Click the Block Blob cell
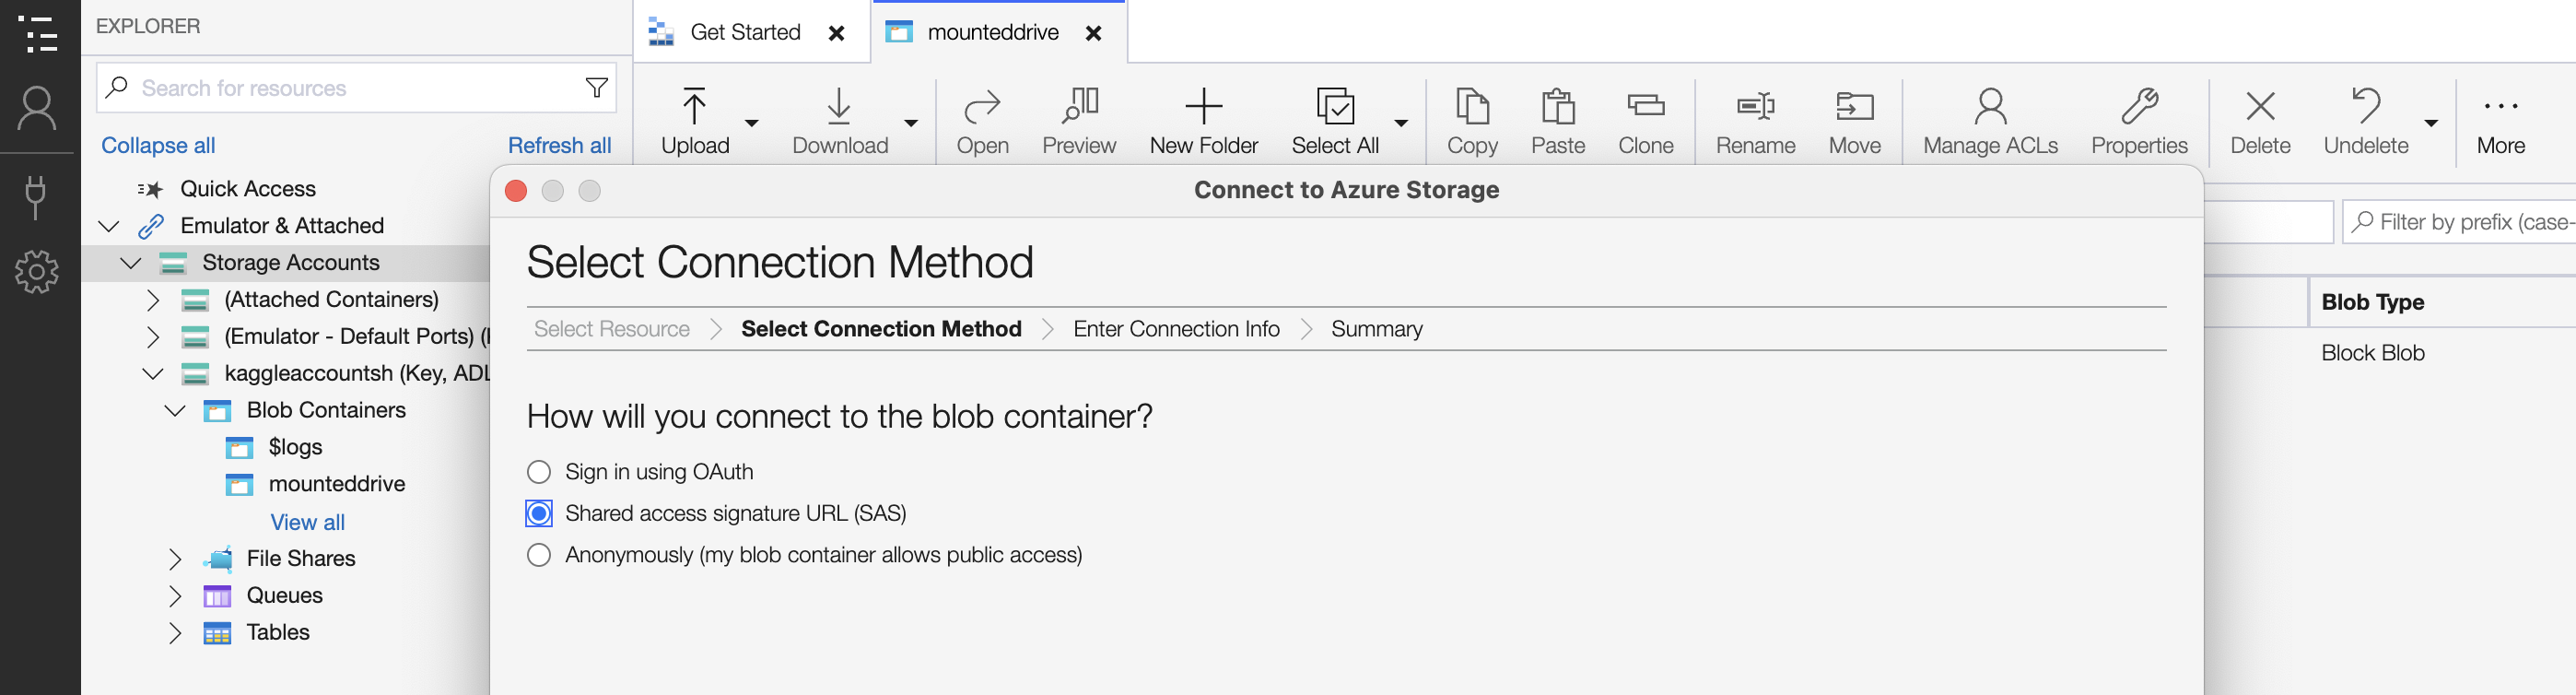Screen dimensions: 2576x695 point(2372,353)
